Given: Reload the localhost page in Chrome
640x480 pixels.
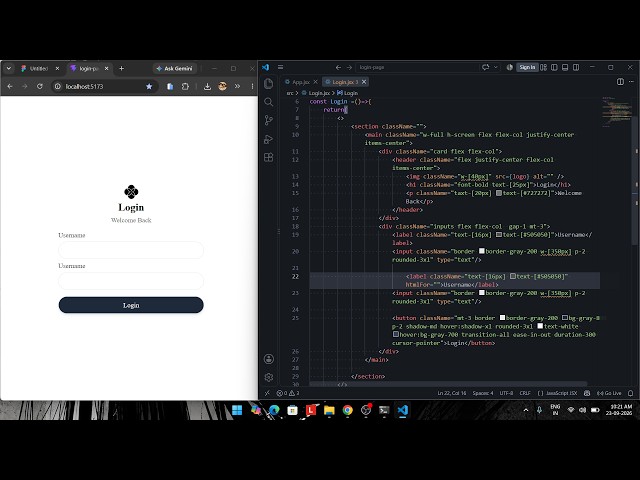Looking at the screenshot, I should coord(40,87).
